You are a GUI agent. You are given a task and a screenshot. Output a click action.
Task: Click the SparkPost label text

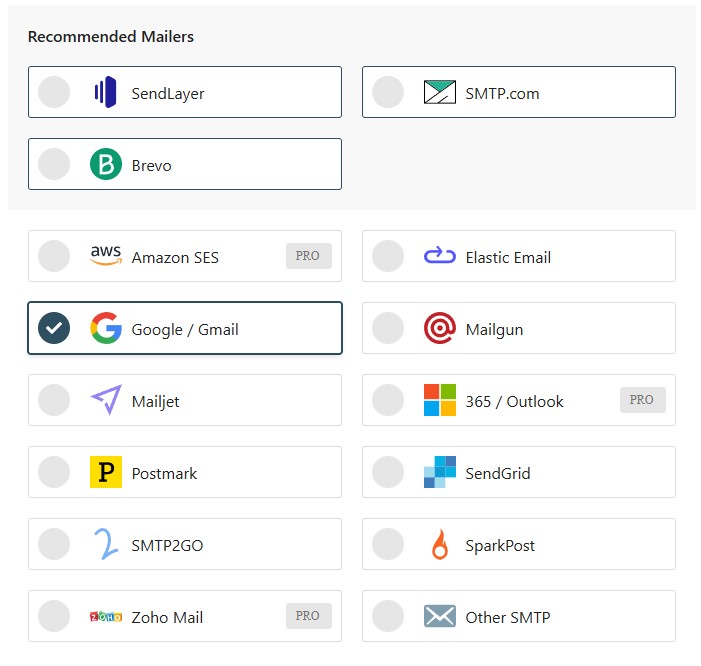[500, 546]
